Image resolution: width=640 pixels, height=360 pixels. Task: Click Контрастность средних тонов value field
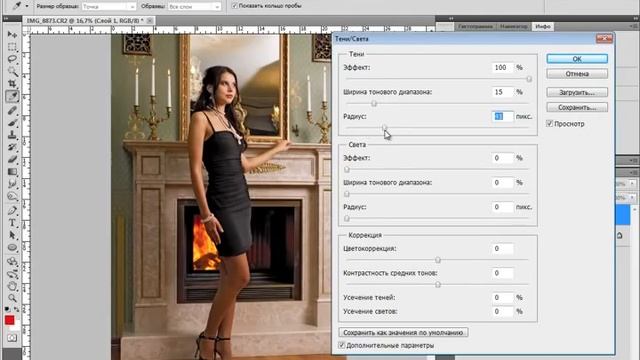point(502,273)
